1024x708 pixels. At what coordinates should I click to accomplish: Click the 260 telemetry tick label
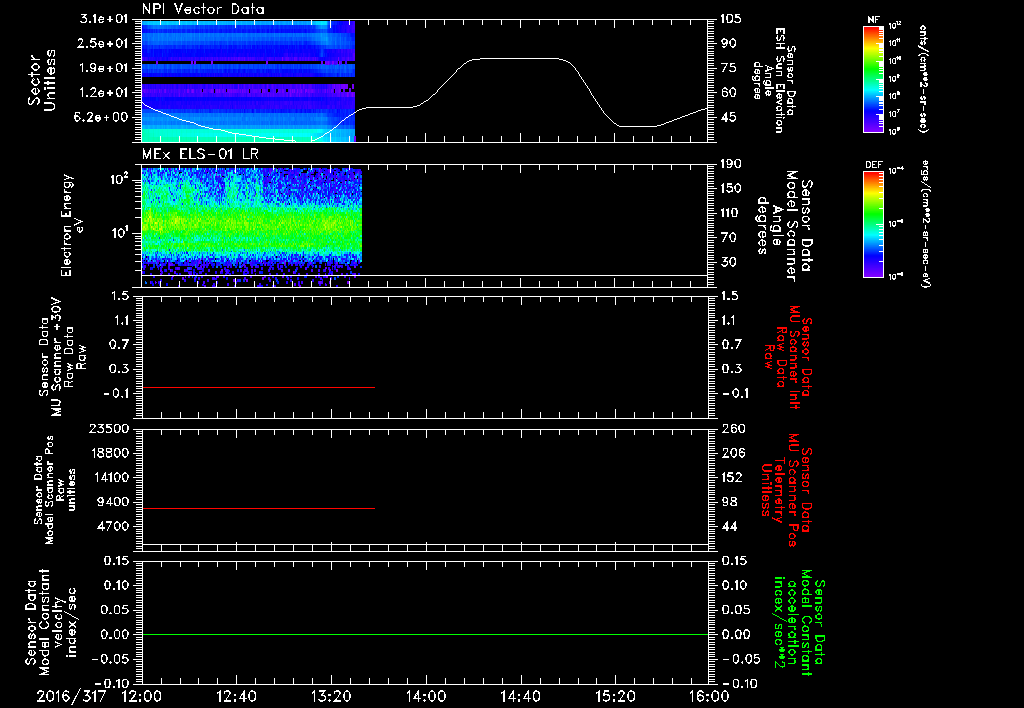(x=733, y=428)
